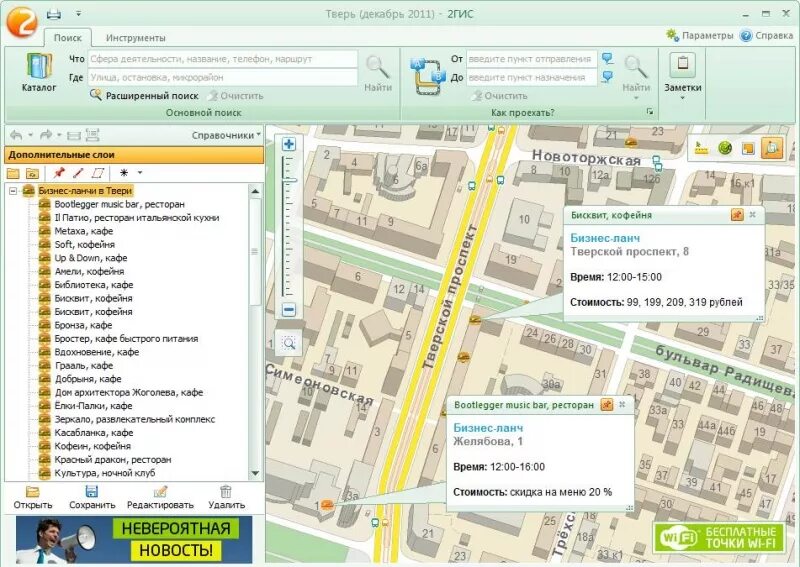Open Параметры settings
The image size is (800, 567).
(x=699, y=35)
